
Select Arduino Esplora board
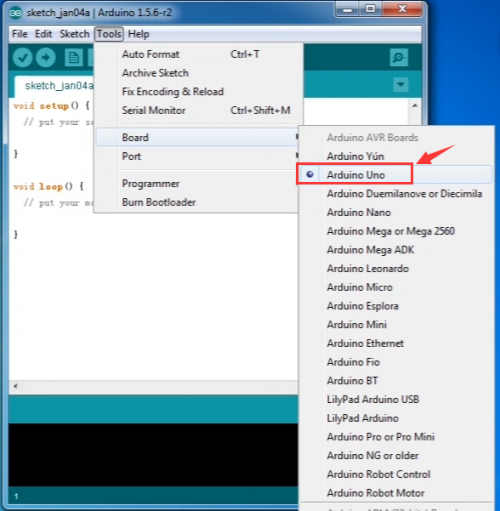pos(396,306)
